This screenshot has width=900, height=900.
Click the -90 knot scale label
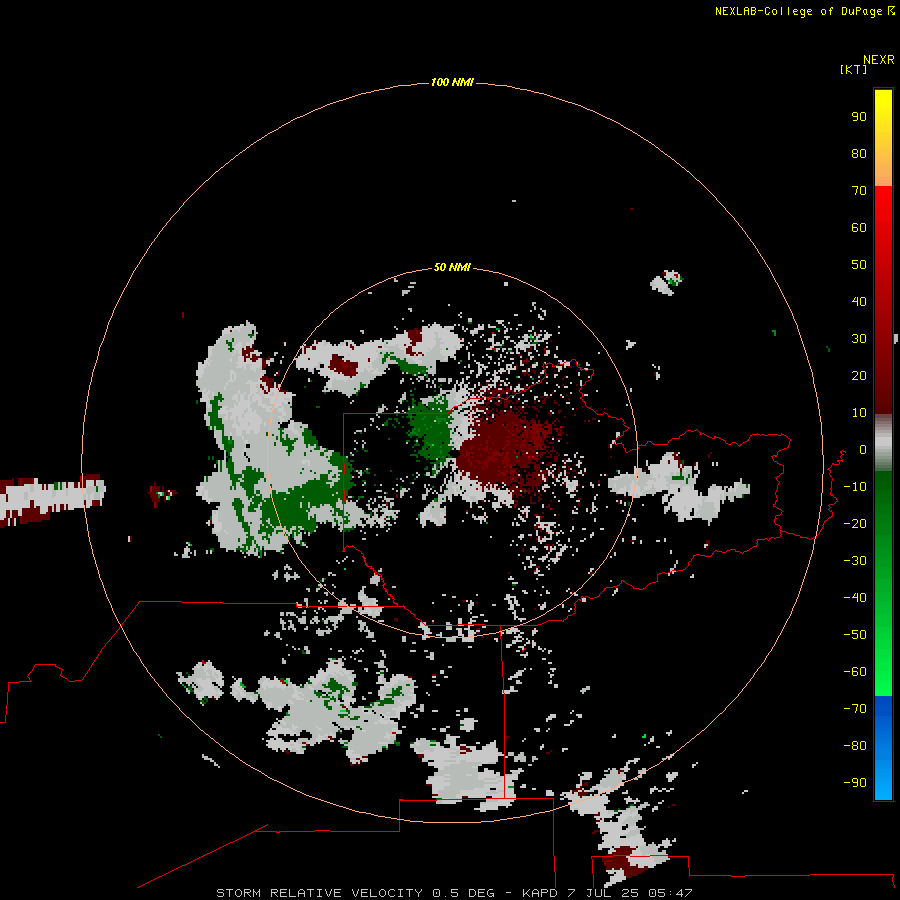(855, 783)
